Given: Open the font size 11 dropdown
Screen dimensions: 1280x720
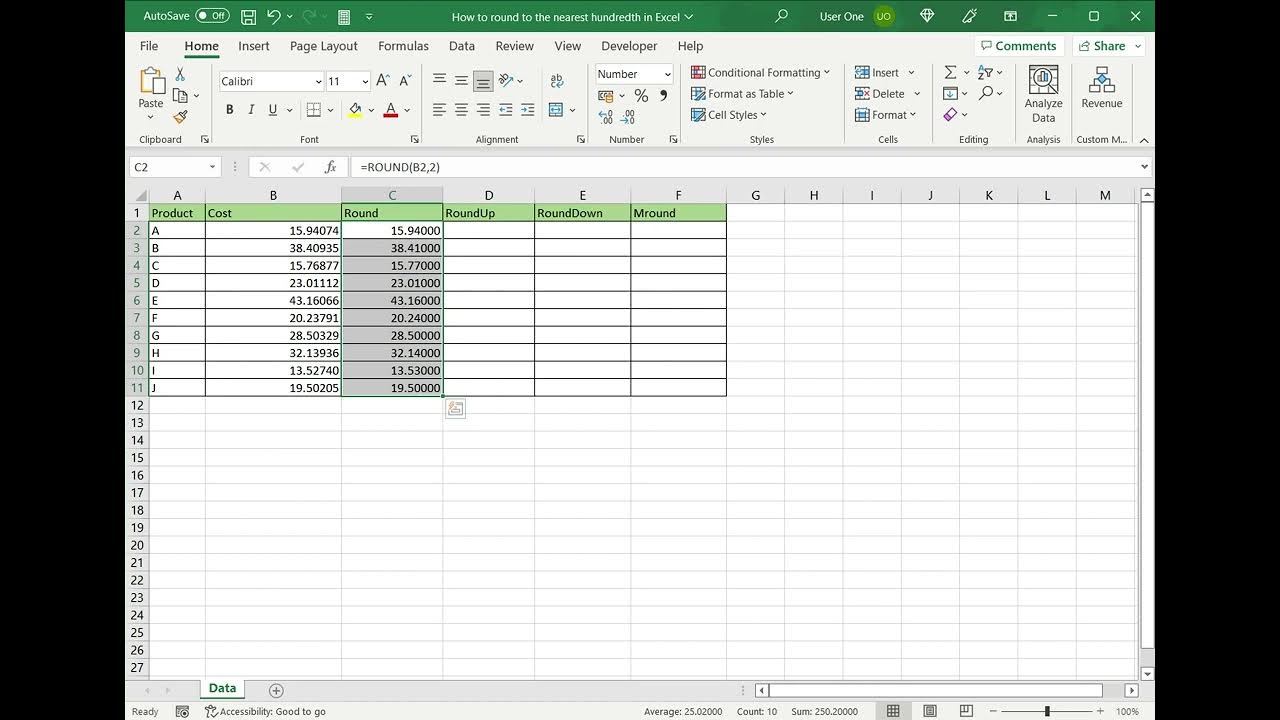Looking at the screenshot, I should pos(365,82).
